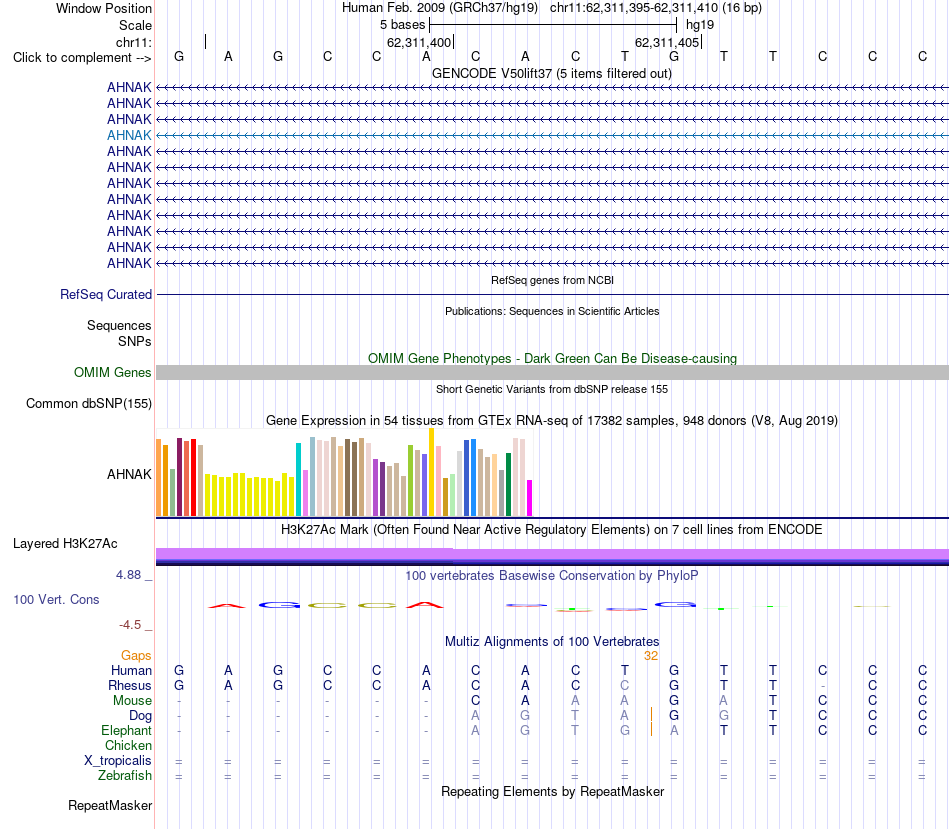Open 'Publications: Sequences in Scientific Articles' track

(552, 311)
